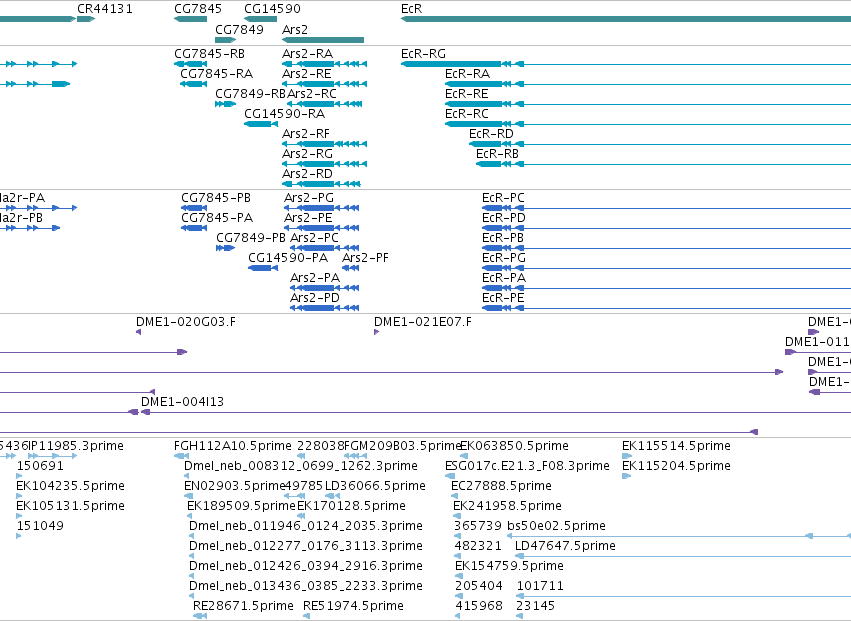Select protein Ars2-PF
This screenshot has height=621, width=851.
(x=365, y=258)
